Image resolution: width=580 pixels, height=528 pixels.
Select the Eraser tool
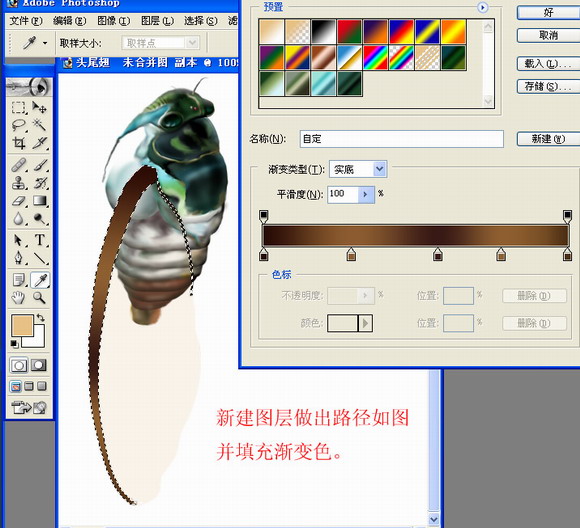[x=18, y=201]
